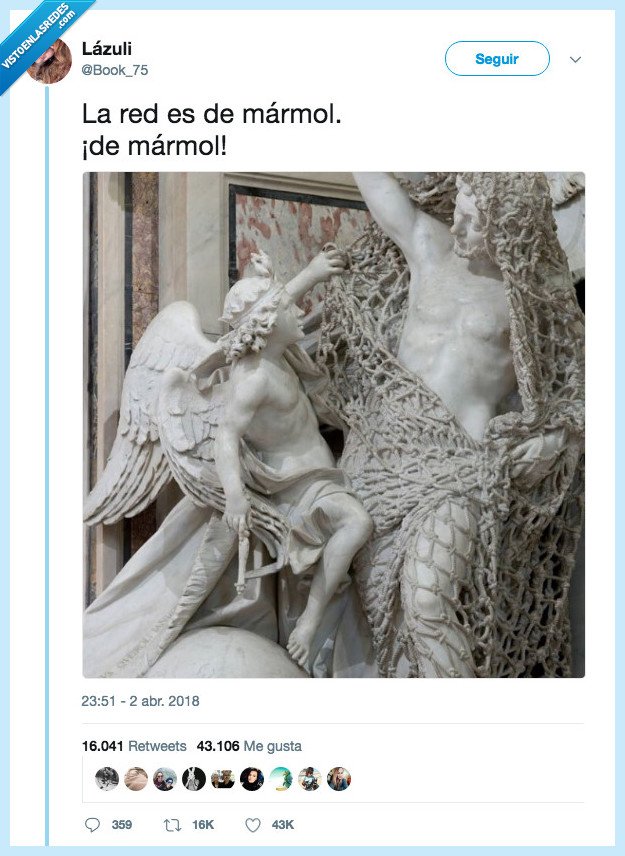625x856 pixels.
Task: Open fifth liker's avatar in row
Action: (223, 778)
